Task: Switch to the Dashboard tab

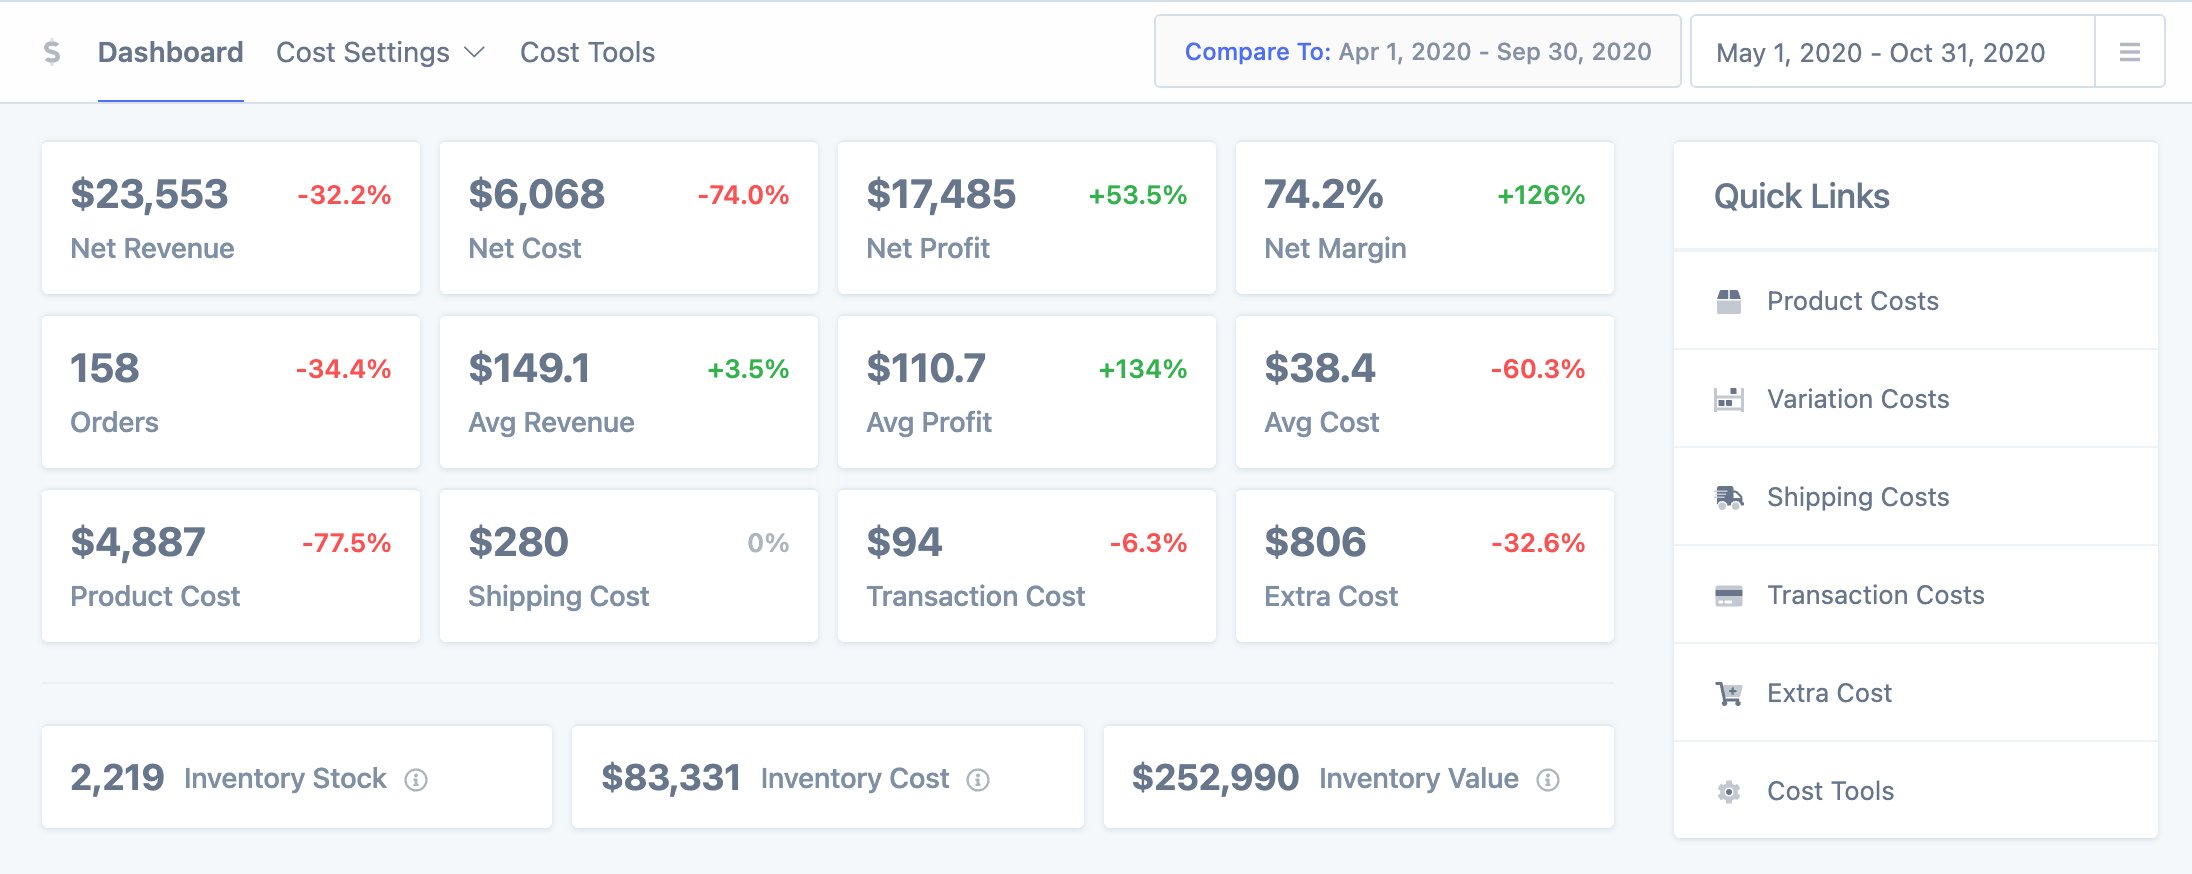Action: 170,52
